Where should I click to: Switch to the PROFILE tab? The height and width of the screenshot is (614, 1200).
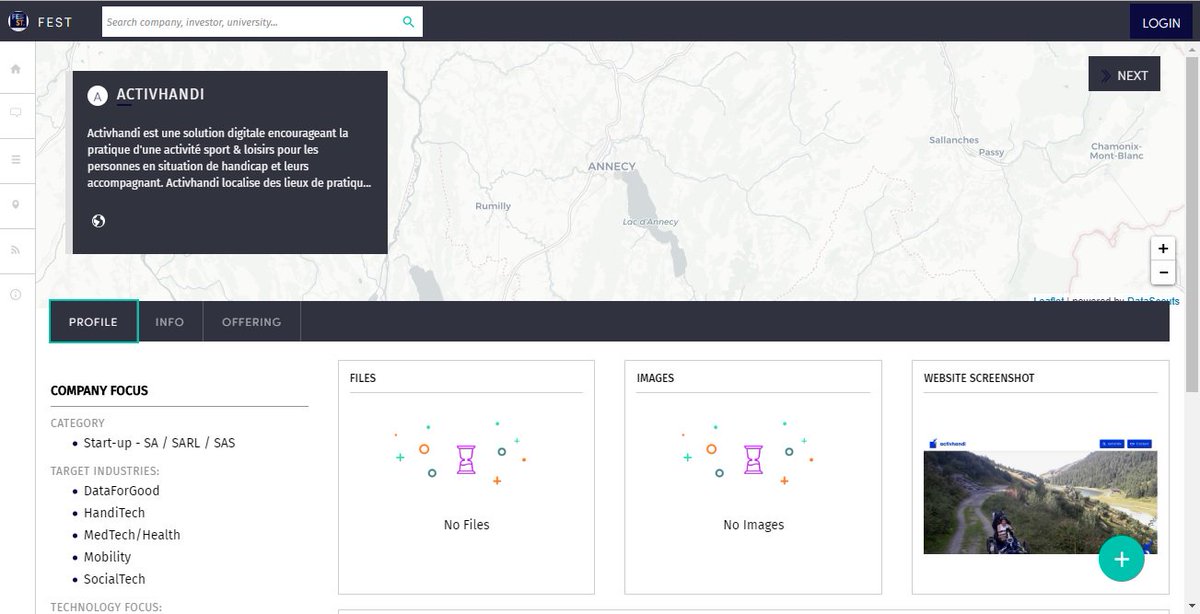94,322
